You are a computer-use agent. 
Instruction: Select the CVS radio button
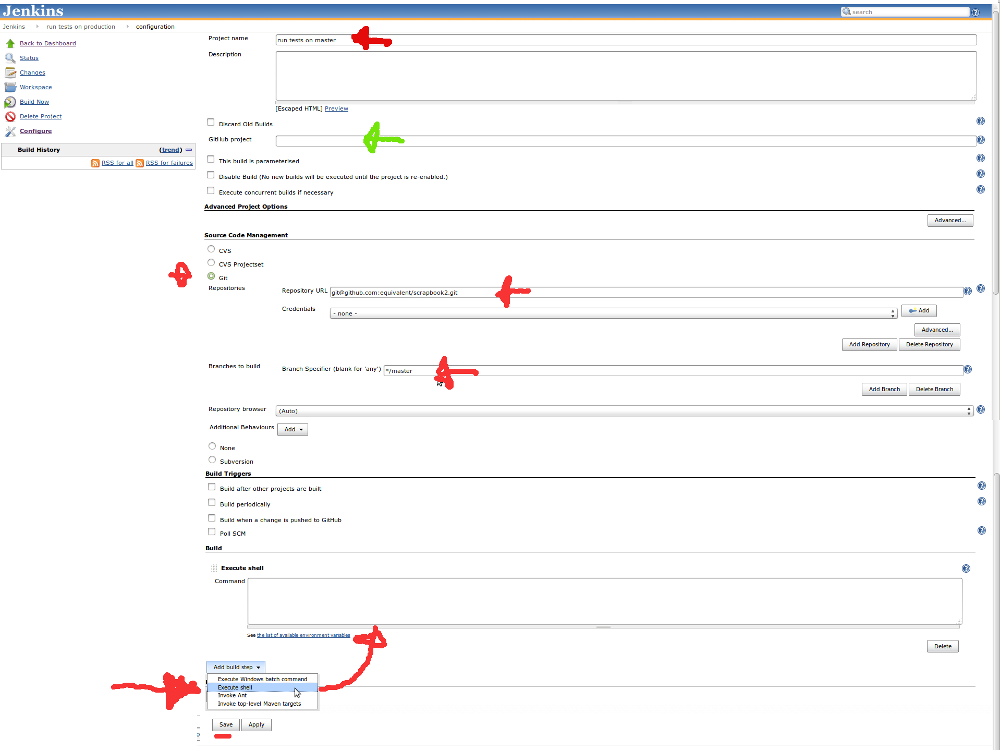[211, 249]
